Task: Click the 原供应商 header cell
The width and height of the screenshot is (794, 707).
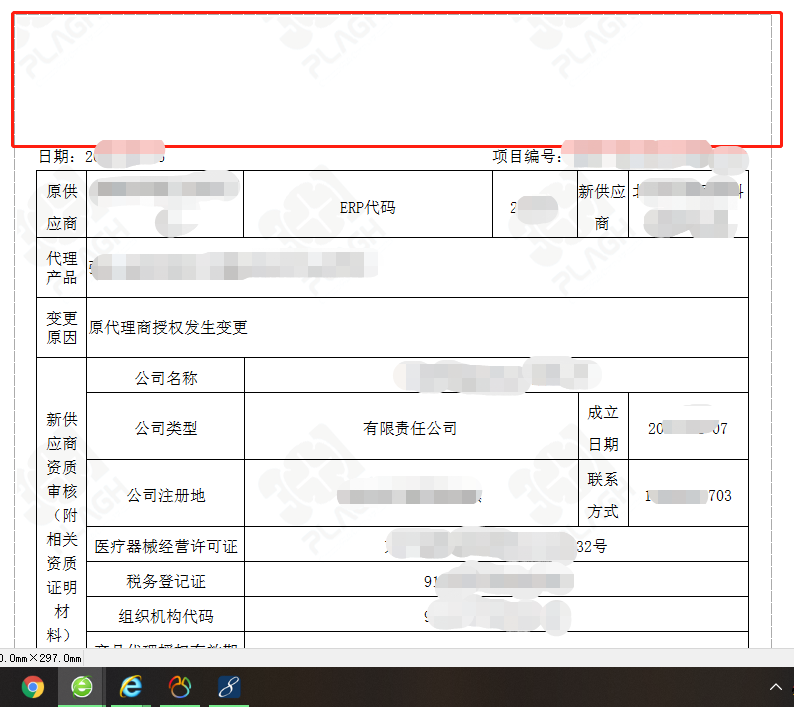Action: coord(62,204)
